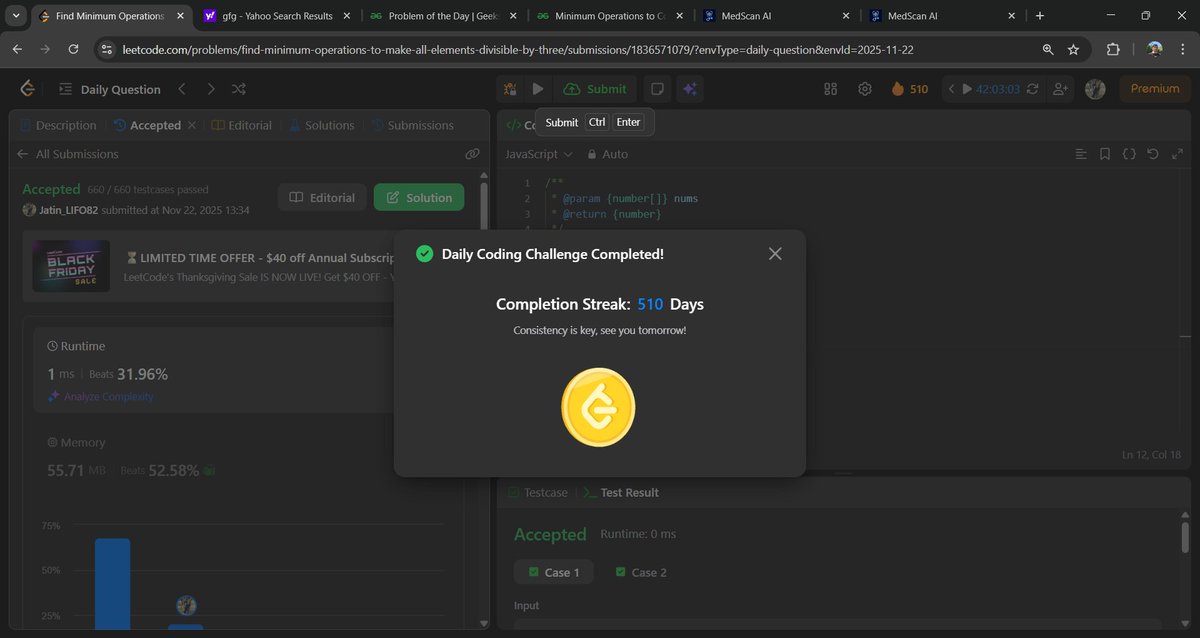The width and height of the screenshot is (1200, 638).
Task: Toggle the Auto lock in language bar
Action: [x=607, y=154]
